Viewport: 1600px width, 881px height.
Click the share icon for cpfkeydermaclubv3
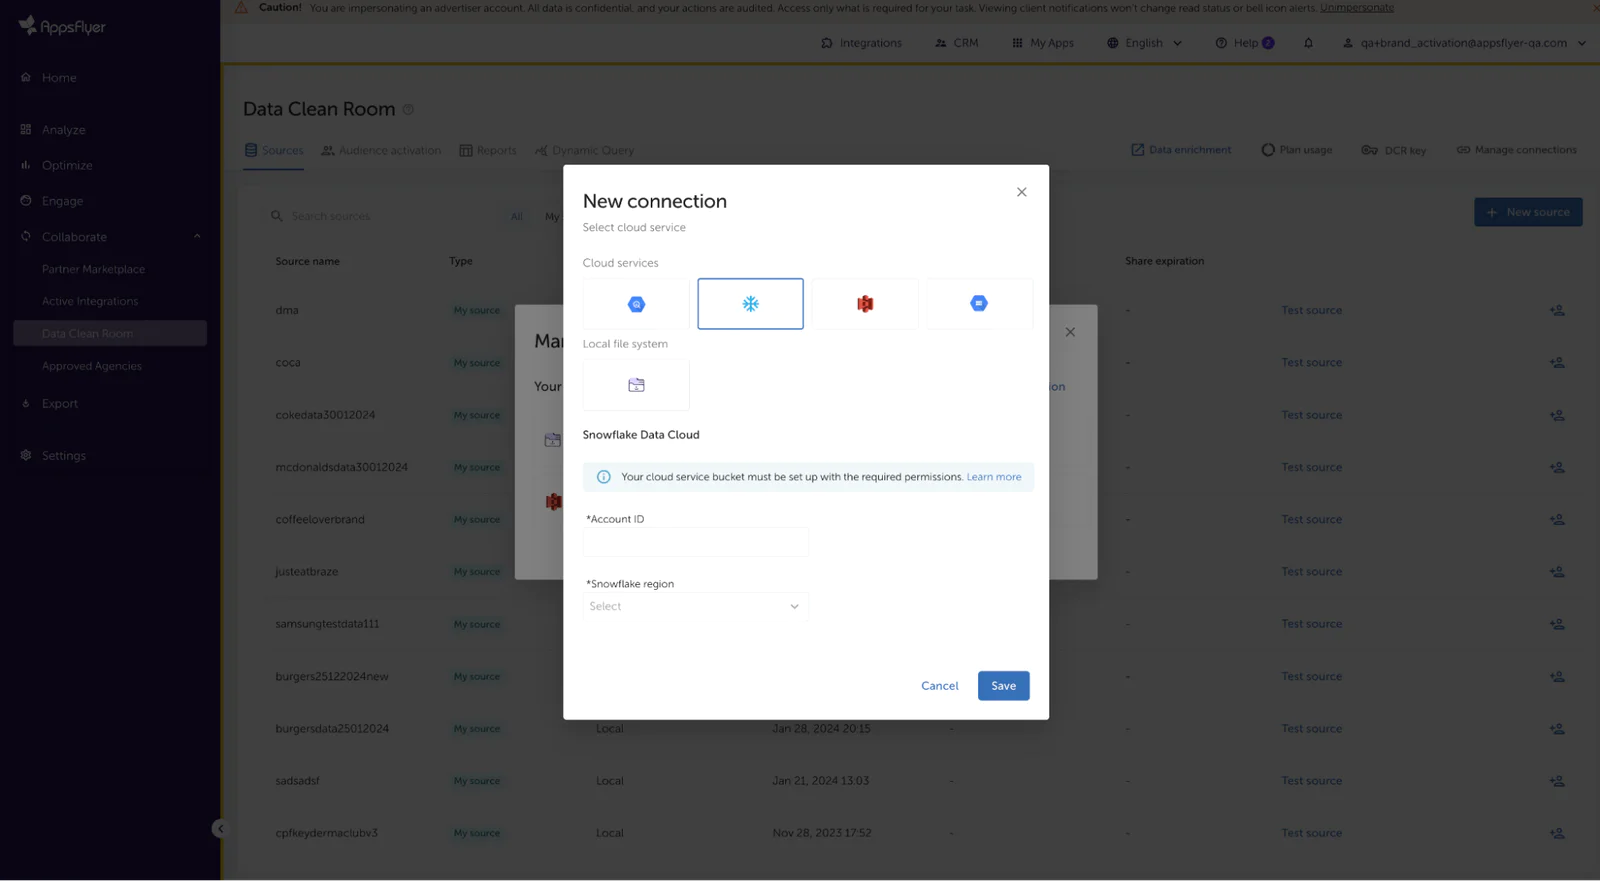click(x=1557, y=833)
